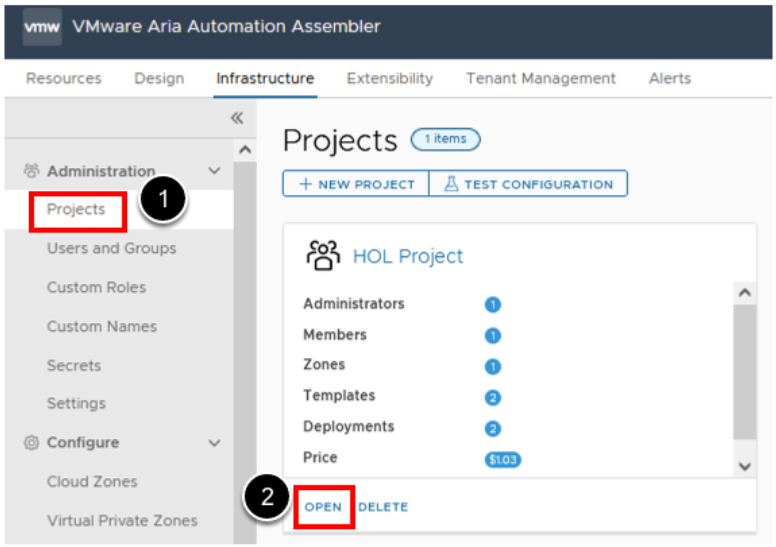Click the $1.03 price badge
This screenshot has height=547, width=776.
pos(502,460)
